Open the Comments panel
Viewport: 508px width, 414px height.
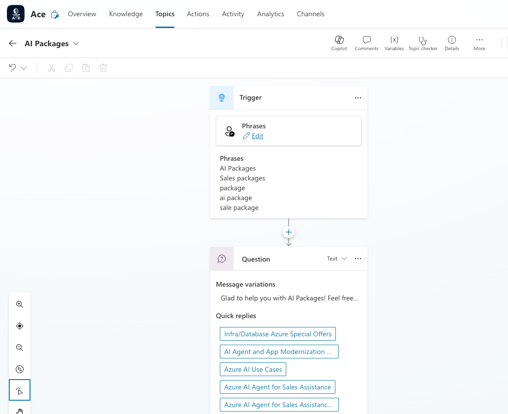point(366,43)
